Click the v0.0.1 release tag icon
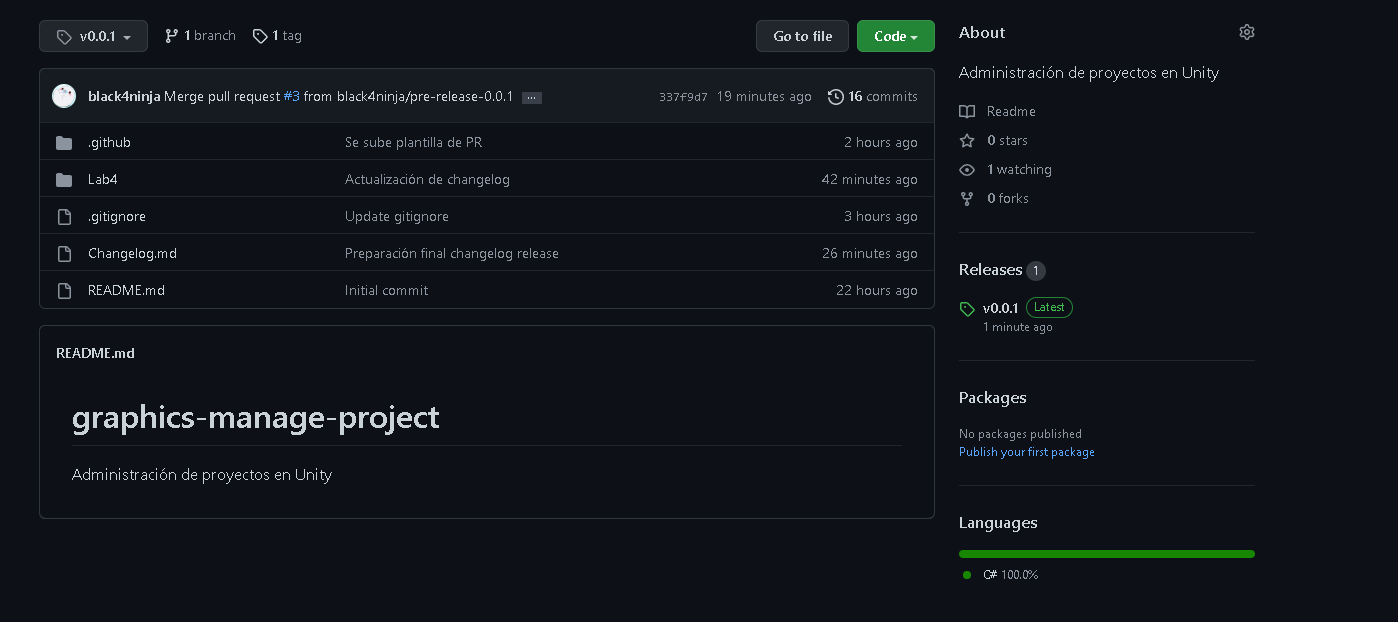Screen dimensions: 1398x622 967,309
